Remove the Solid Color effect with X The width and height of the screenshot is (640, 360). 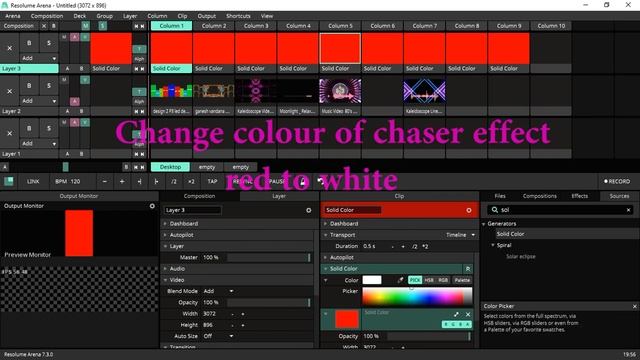(x=468, y=314)
